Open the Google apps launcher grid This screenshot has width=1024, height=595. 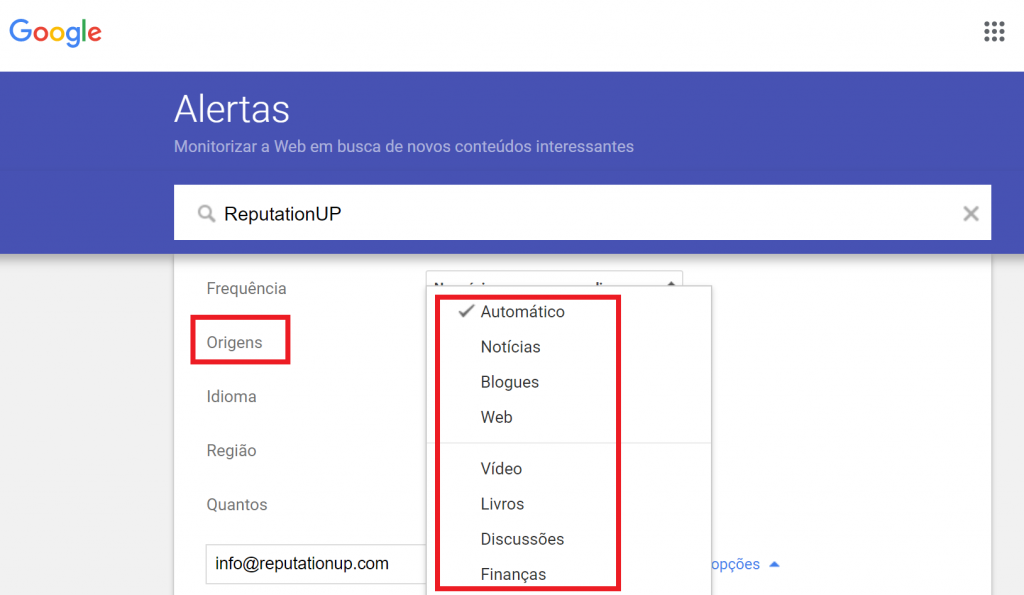pos(994,31)
